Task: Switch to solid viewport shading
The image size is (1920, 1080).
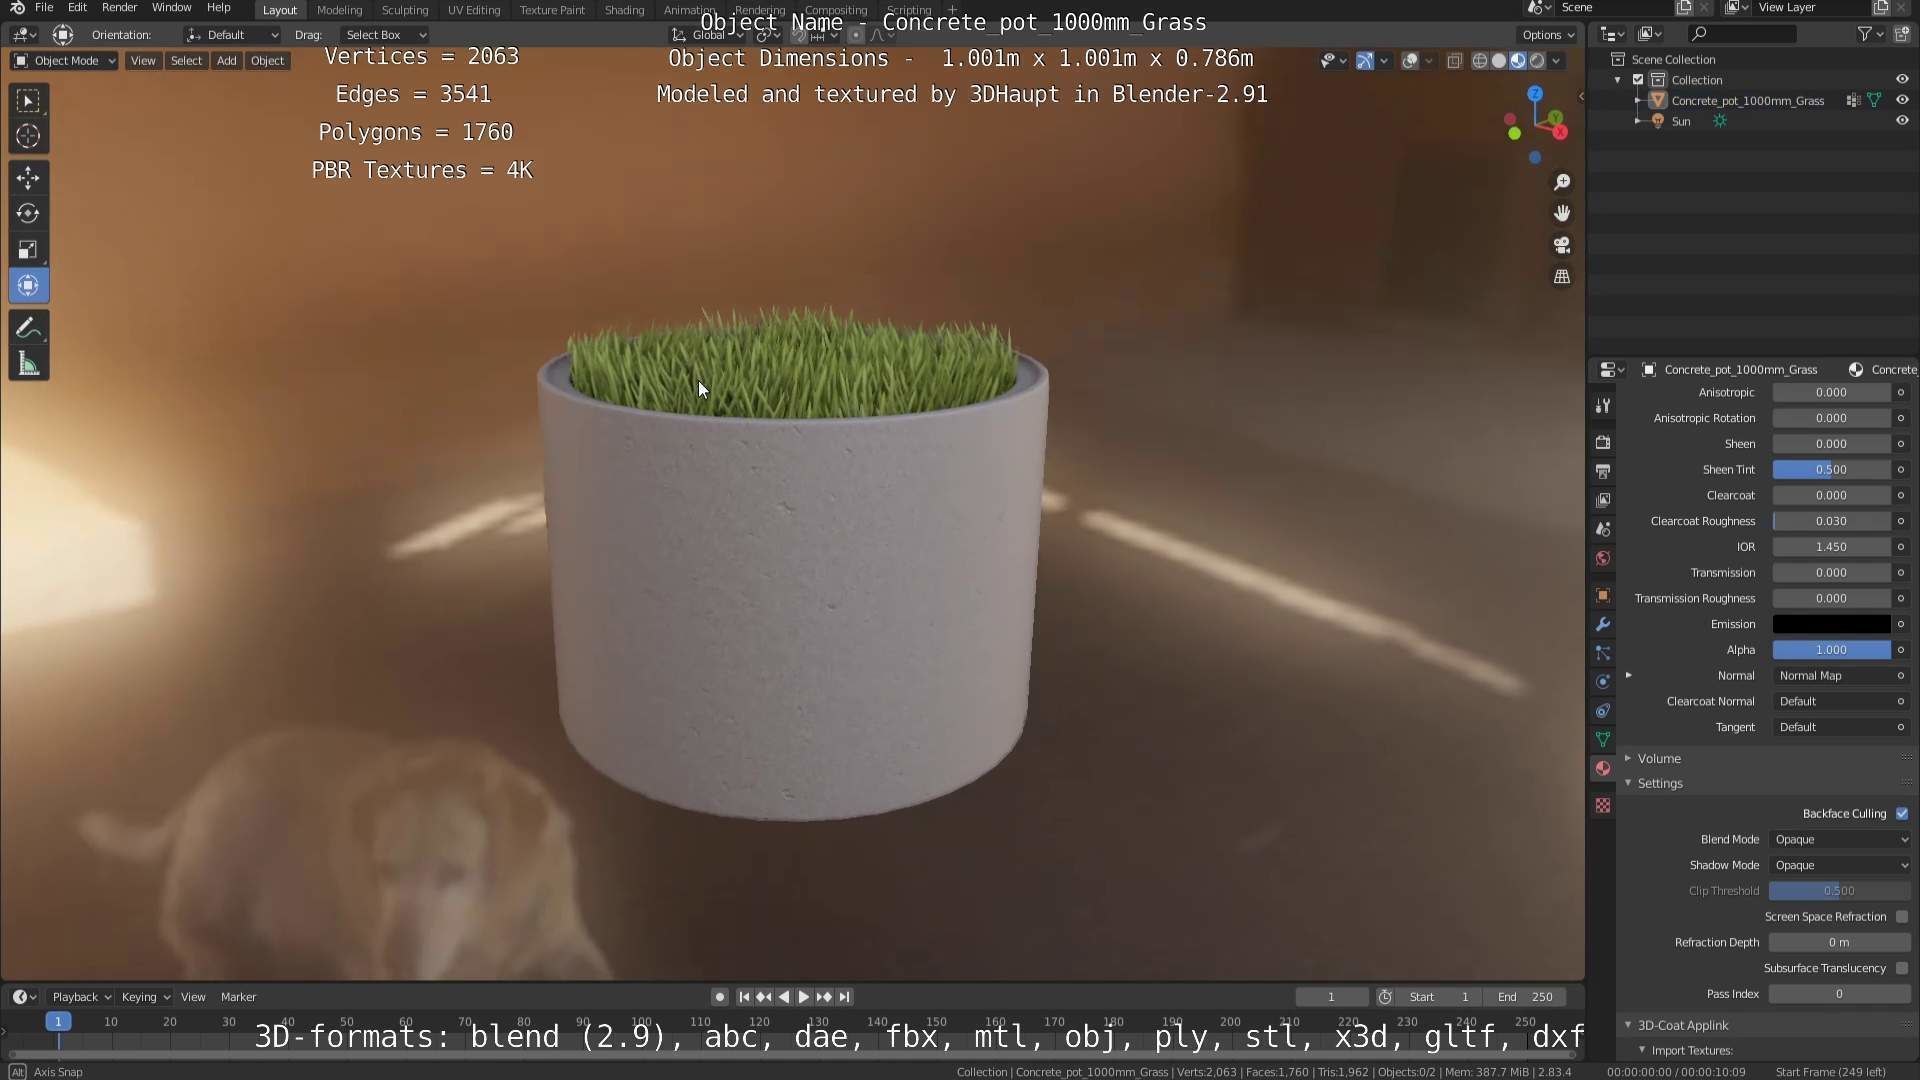Action: [1499, 61]
